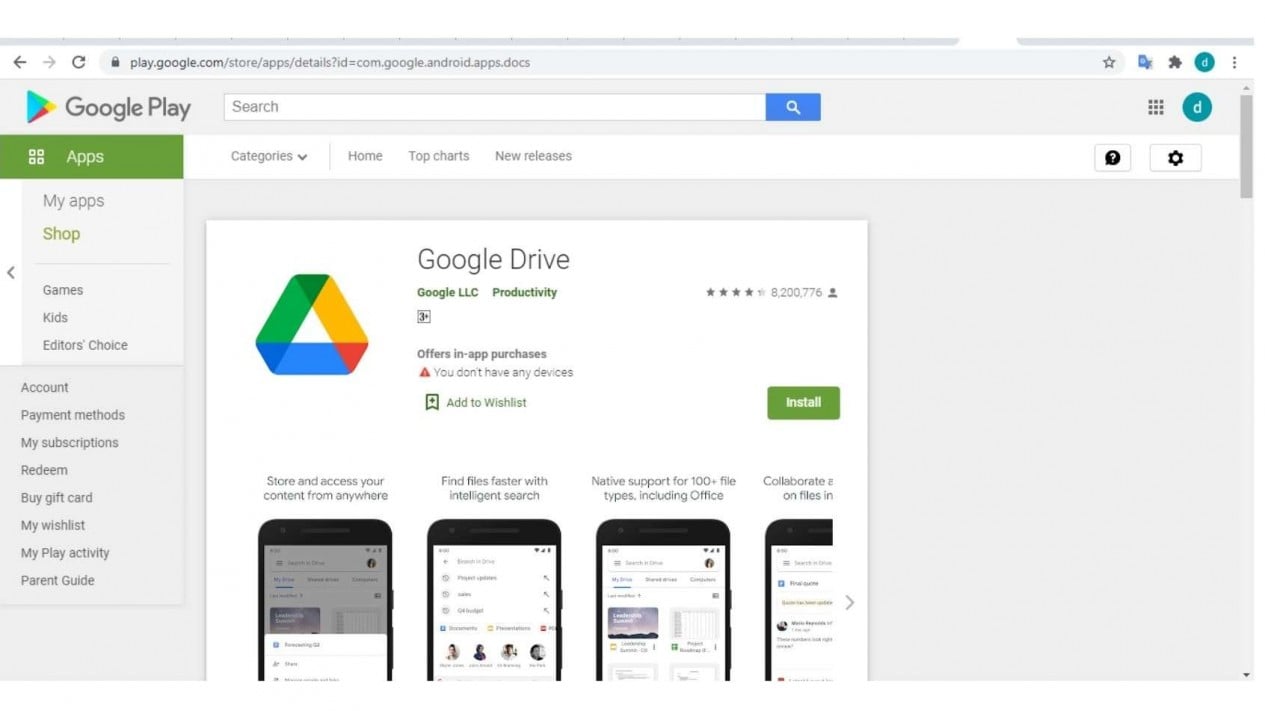Open New releases
1265x711 pixels.
pos(533,156)
